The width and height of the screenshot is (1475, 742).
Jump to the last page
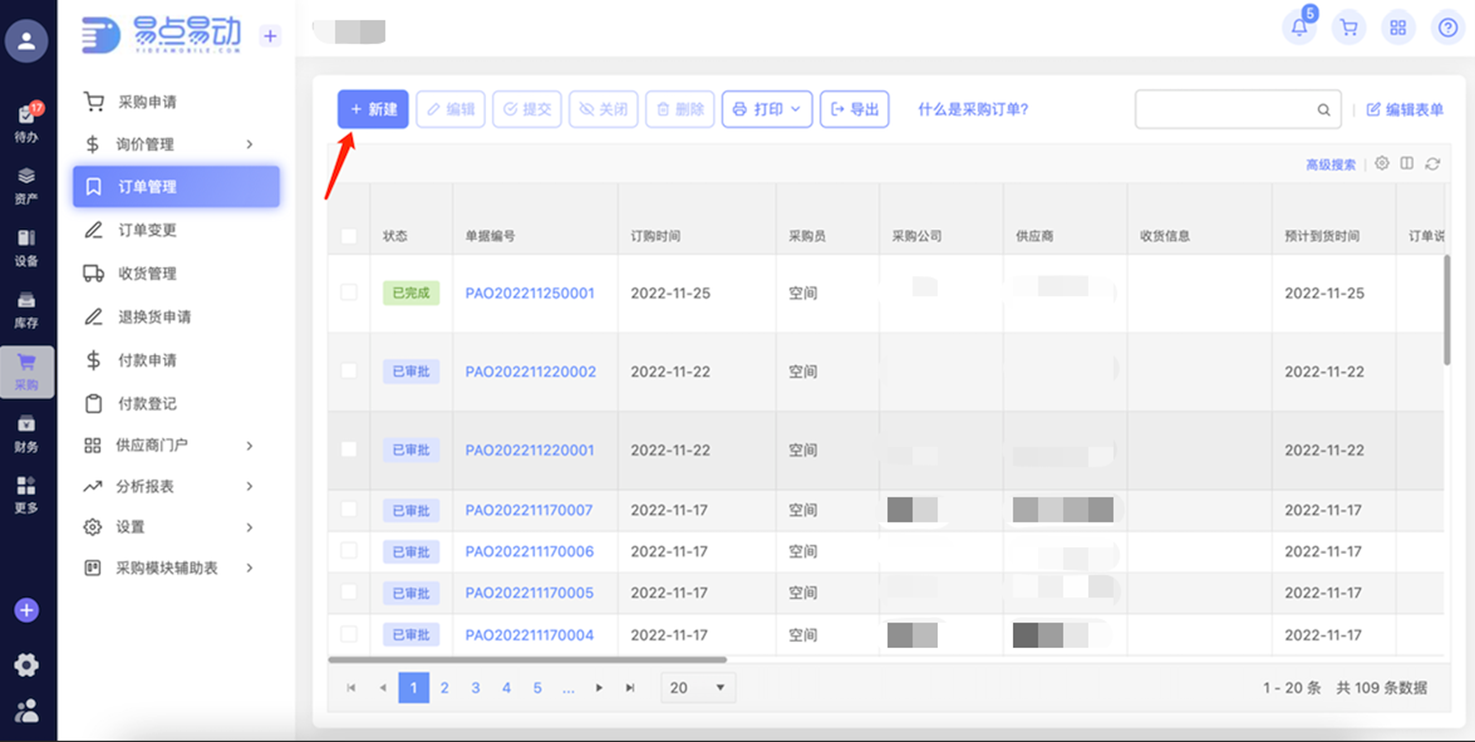[630, 688]
